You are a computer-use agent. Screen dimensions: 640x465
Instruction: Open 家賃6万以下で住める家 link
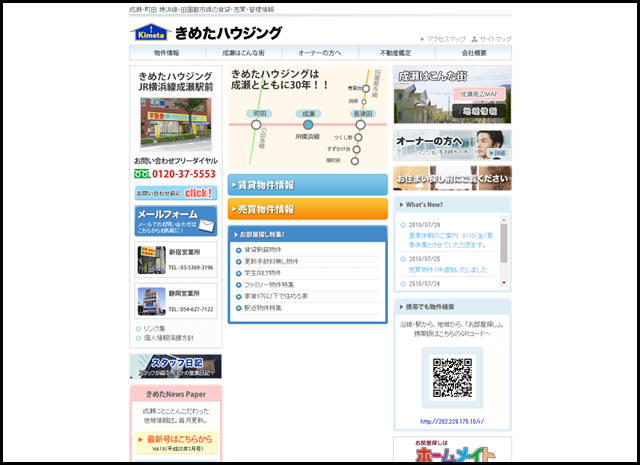pyautogui.click(x=276, y=296)
